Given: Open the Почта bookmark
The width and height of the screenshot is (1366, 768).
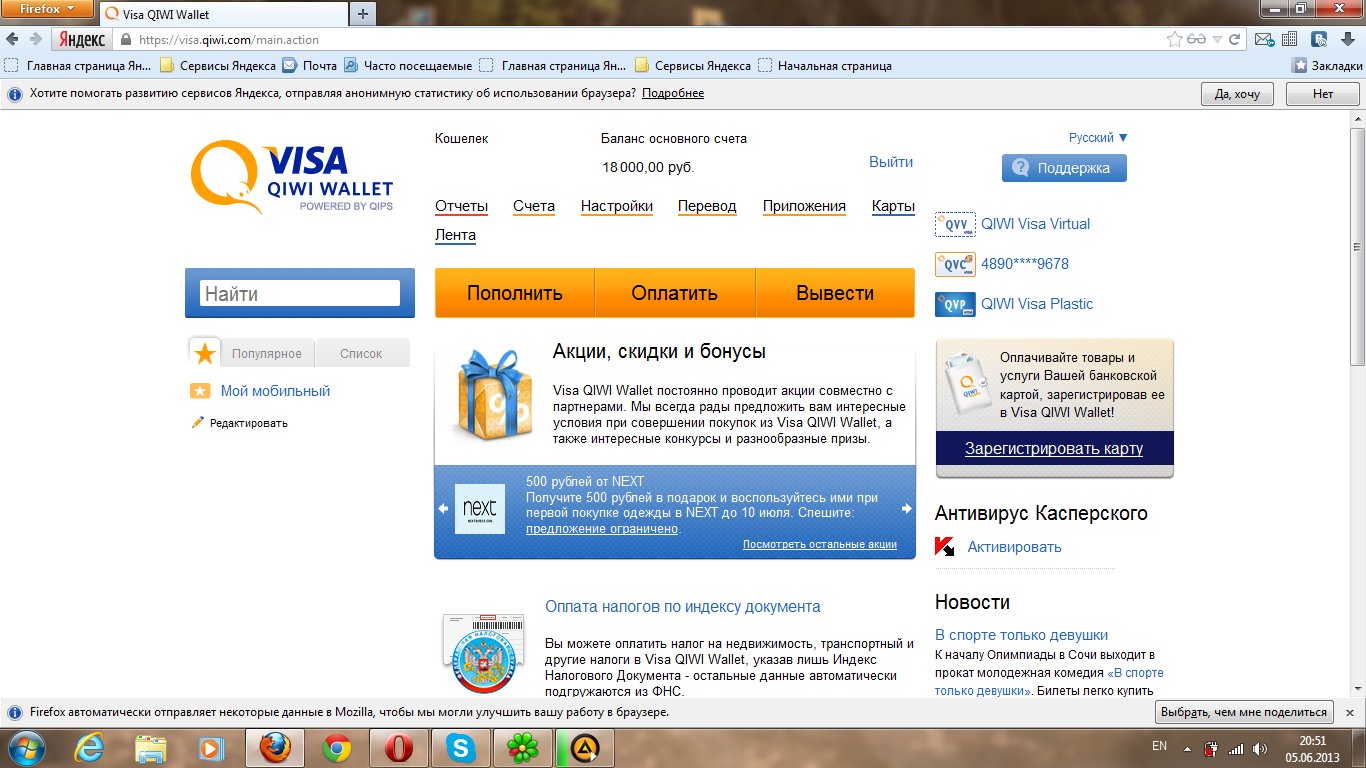Looking at the screenshot, I should (310, 66).
